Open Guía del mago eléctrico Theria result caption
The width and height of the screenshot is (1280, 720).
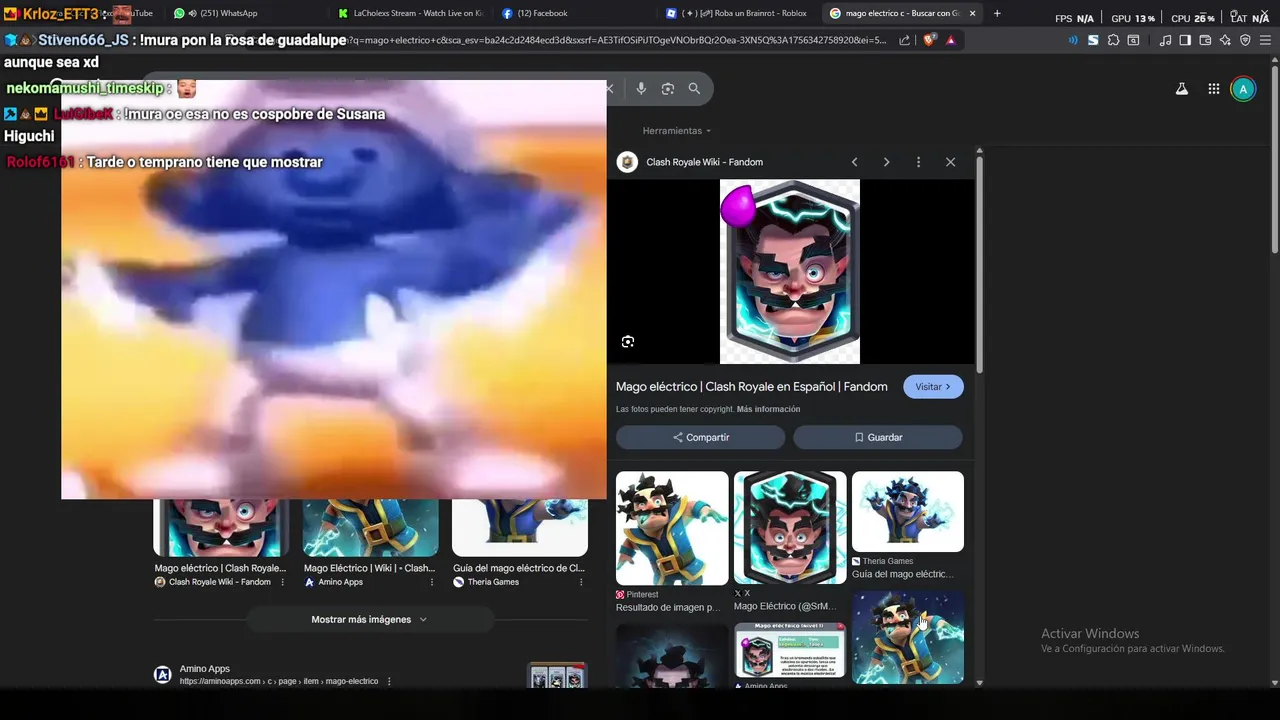coord(518,568)
